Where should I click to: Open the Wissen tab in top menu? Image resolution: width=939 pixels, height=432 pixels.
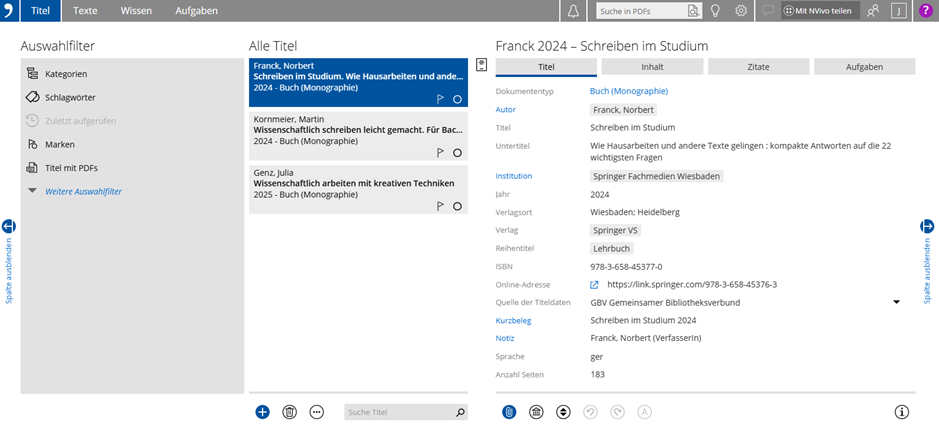click(x=136, y=11)
